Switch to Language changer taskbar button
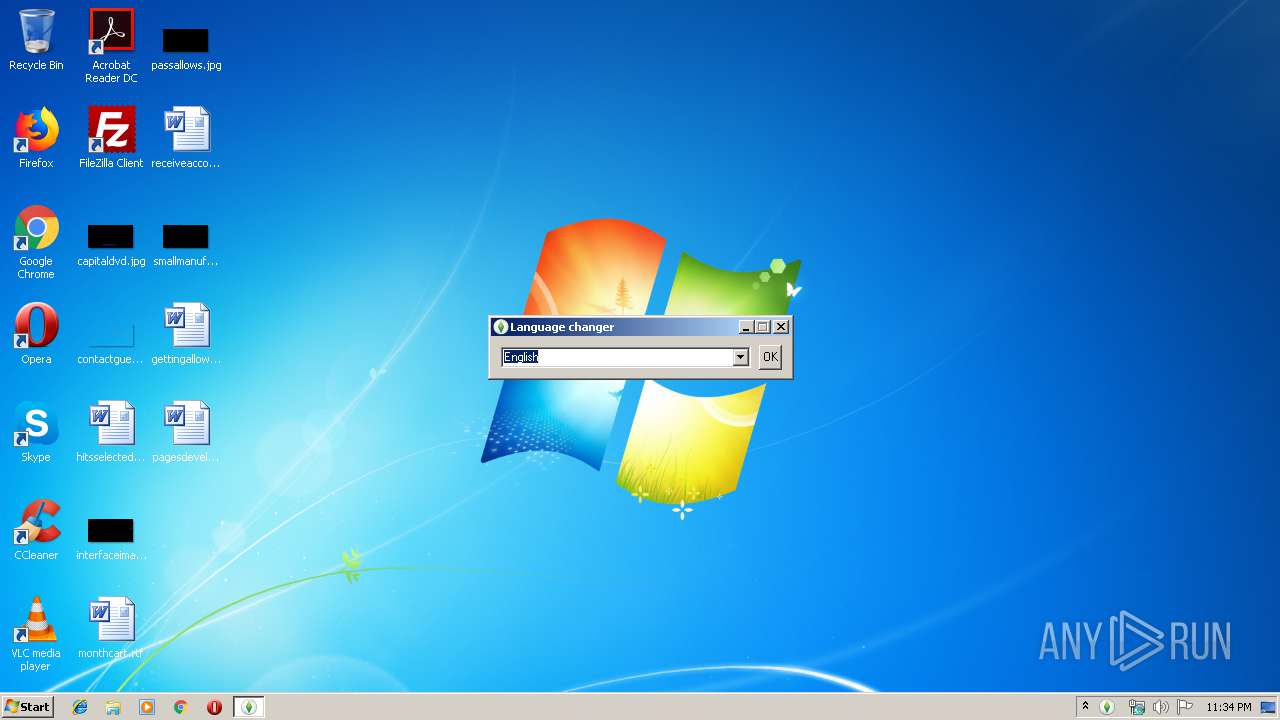Image resolution: width=1280 pixels, height=720 pixels. click(248, 707)
